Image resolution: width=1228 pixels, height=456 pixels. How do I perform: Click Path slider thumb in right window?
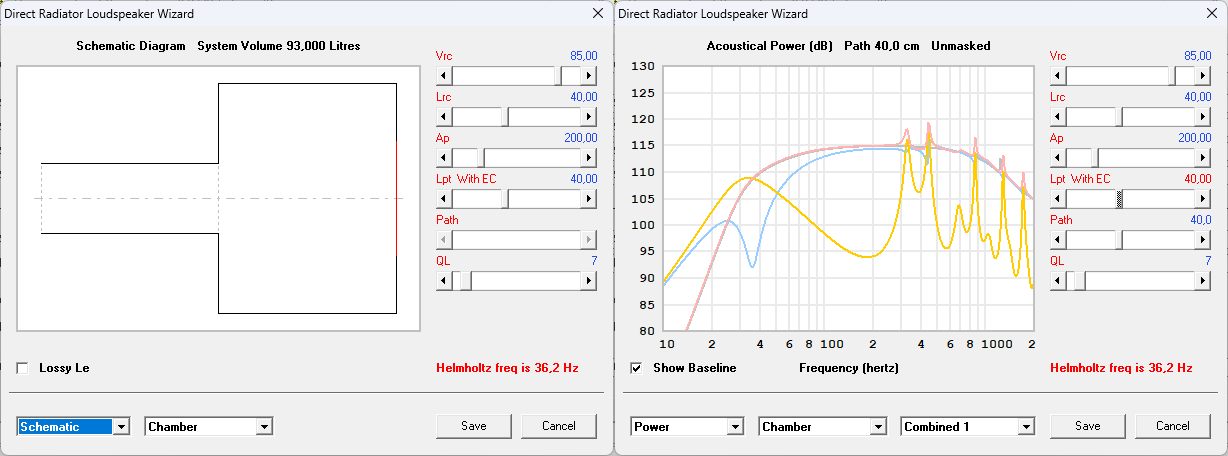point(1119,240)
